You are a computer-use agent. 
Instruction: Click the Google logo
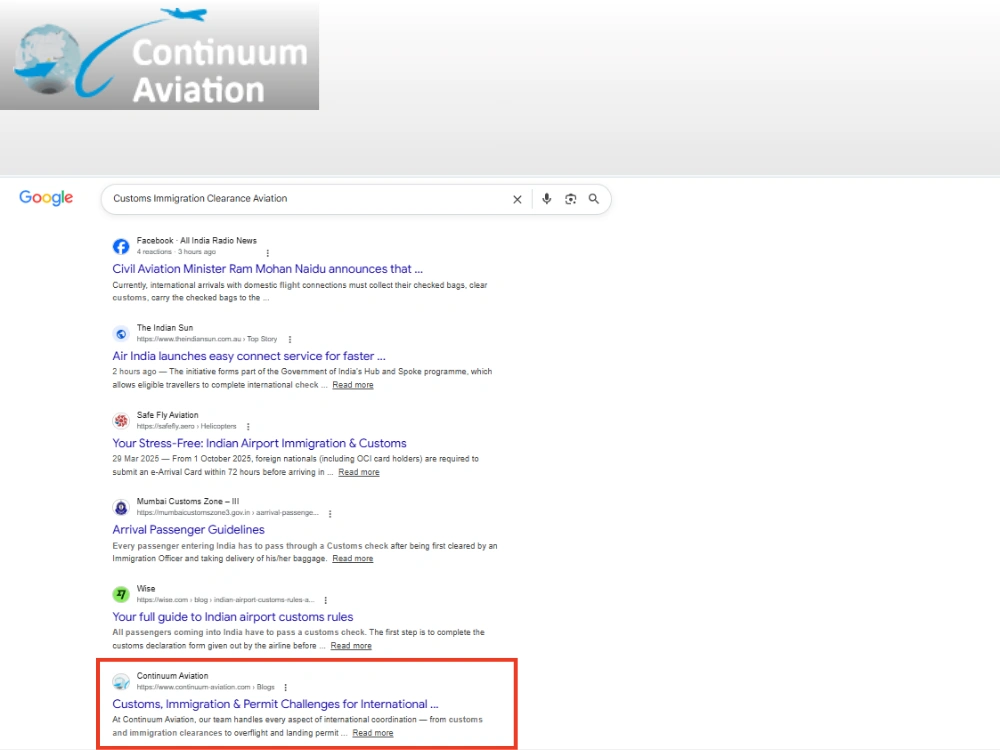46,198
